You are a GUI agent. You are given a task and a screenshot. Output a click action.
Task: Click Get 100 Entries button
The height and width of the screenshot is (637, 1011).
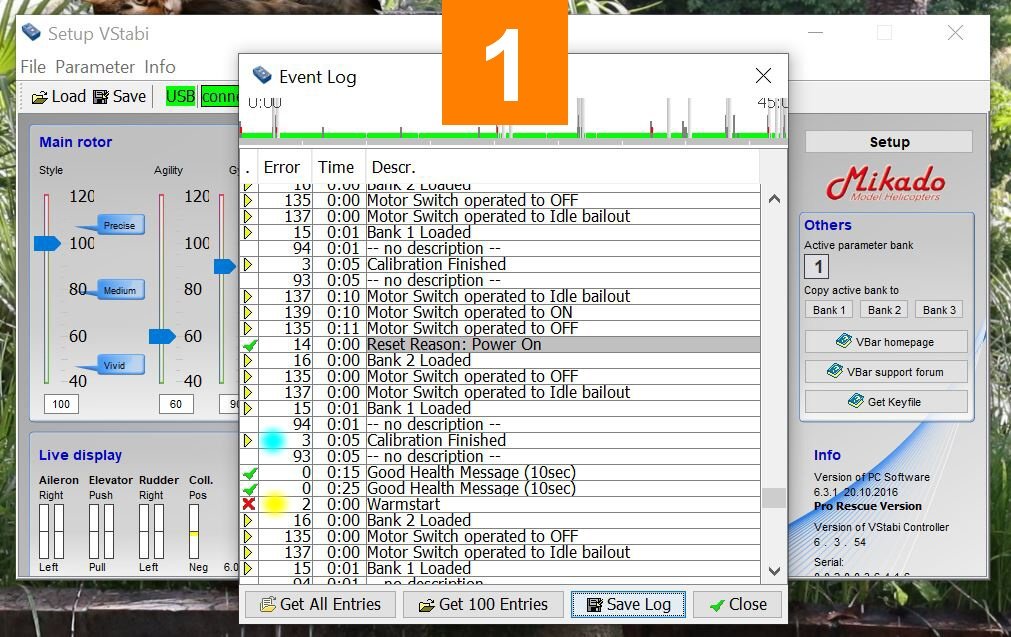[x=483, y=604]
